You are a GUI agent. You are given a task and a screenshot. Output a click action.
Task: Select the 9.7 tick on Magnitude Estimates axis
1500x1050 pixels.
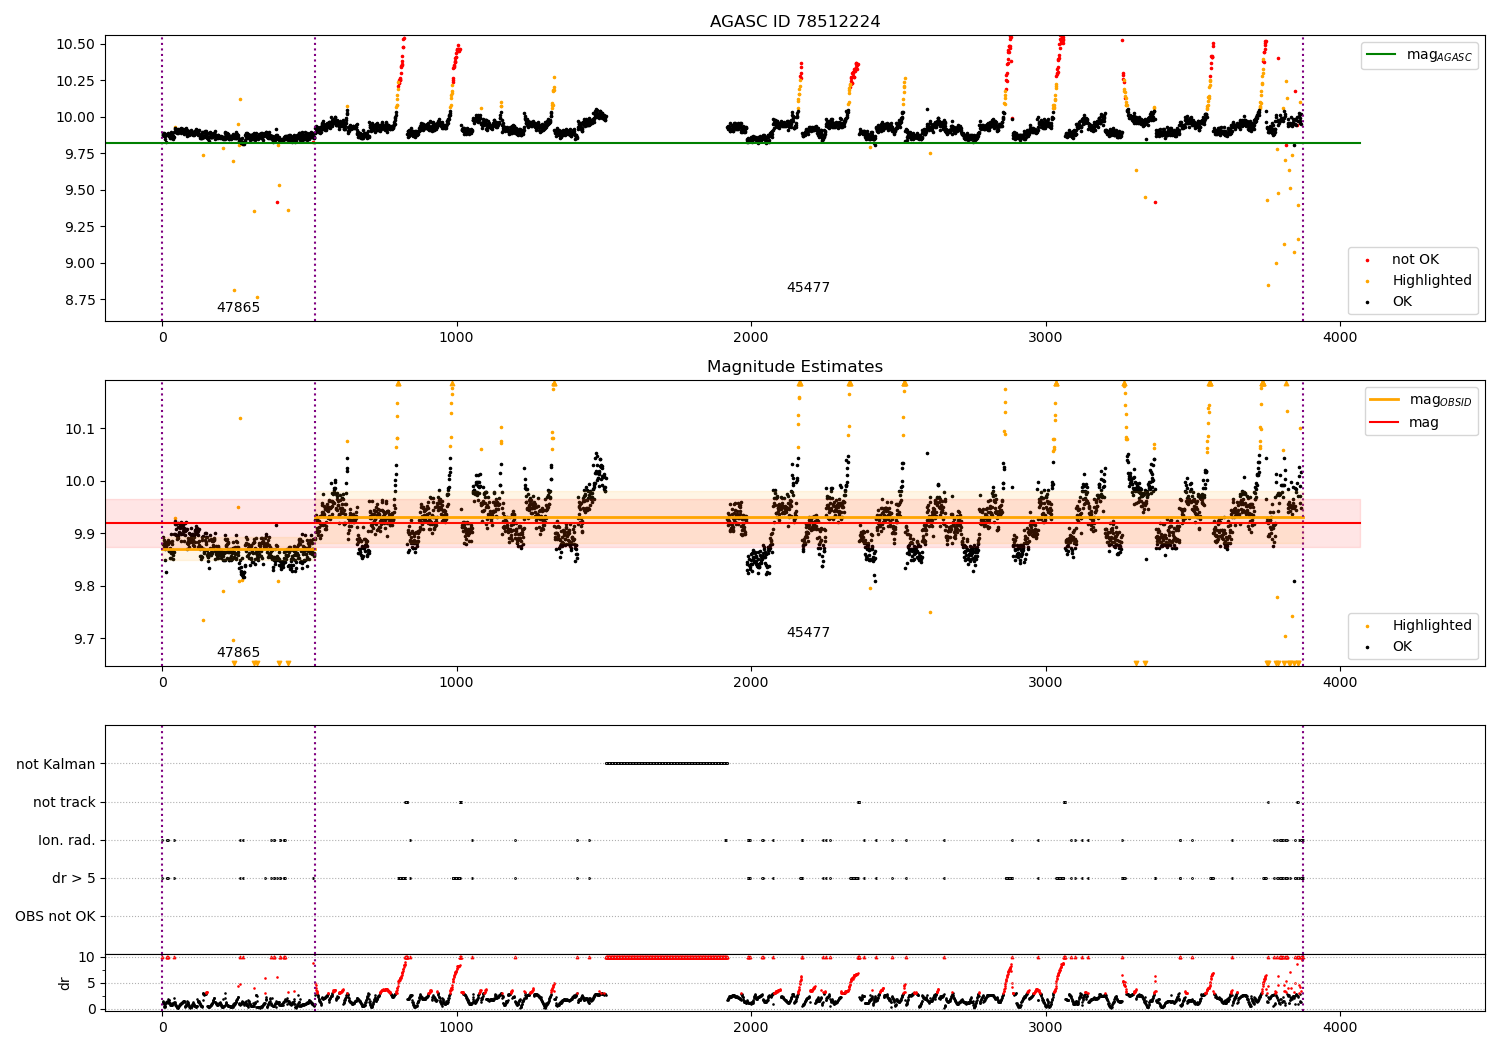click(83, 639)
